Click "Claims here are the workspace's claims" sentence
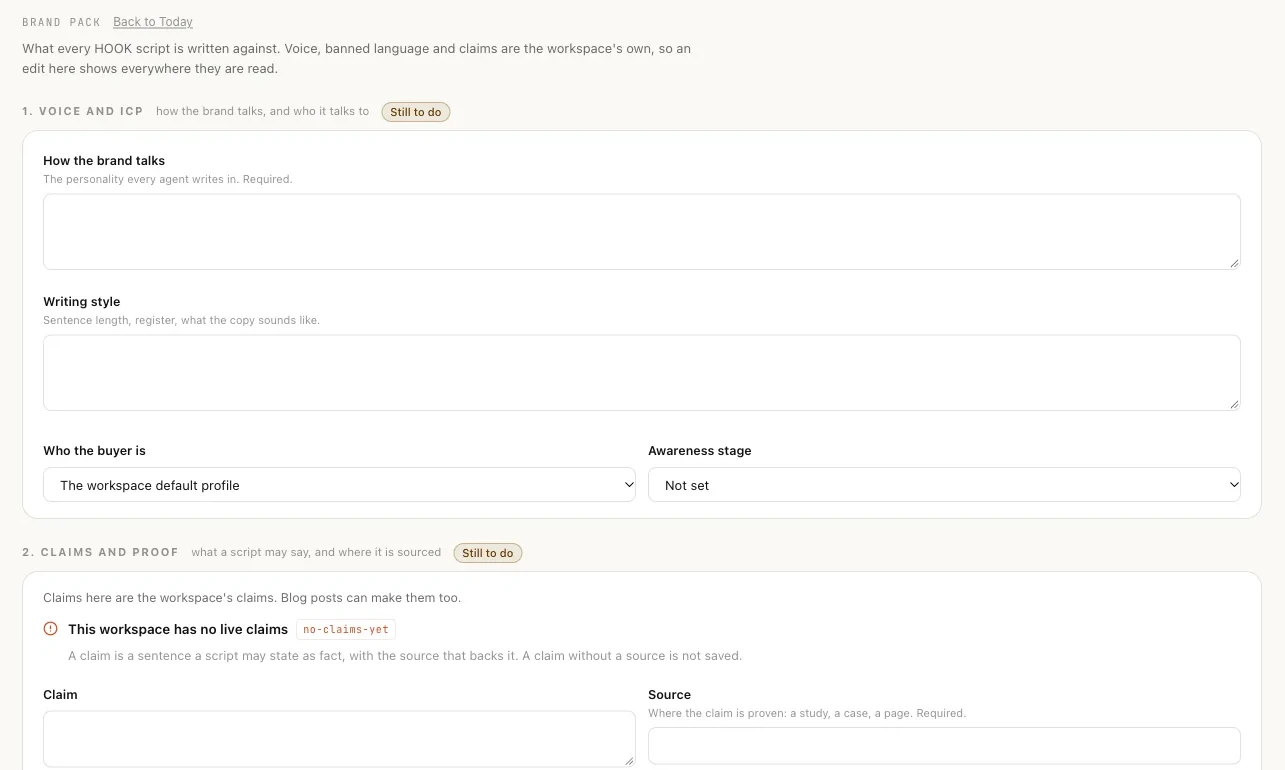The height and width of the screenshot is (770, 1285). [252, 598]
